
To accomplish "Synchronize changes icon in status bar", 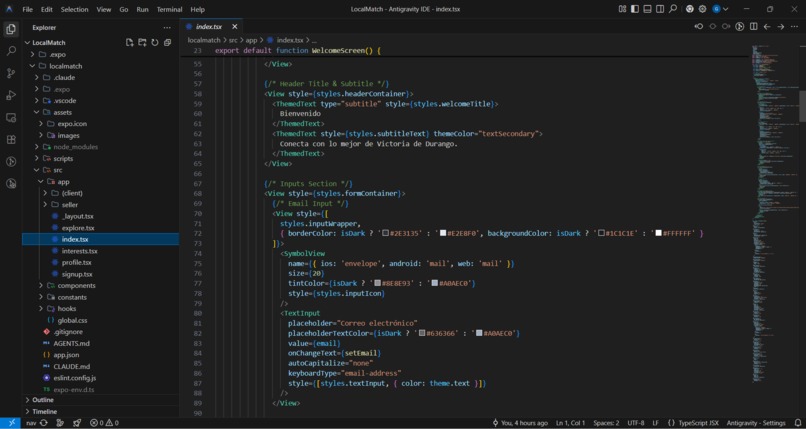I will (44, 423).
